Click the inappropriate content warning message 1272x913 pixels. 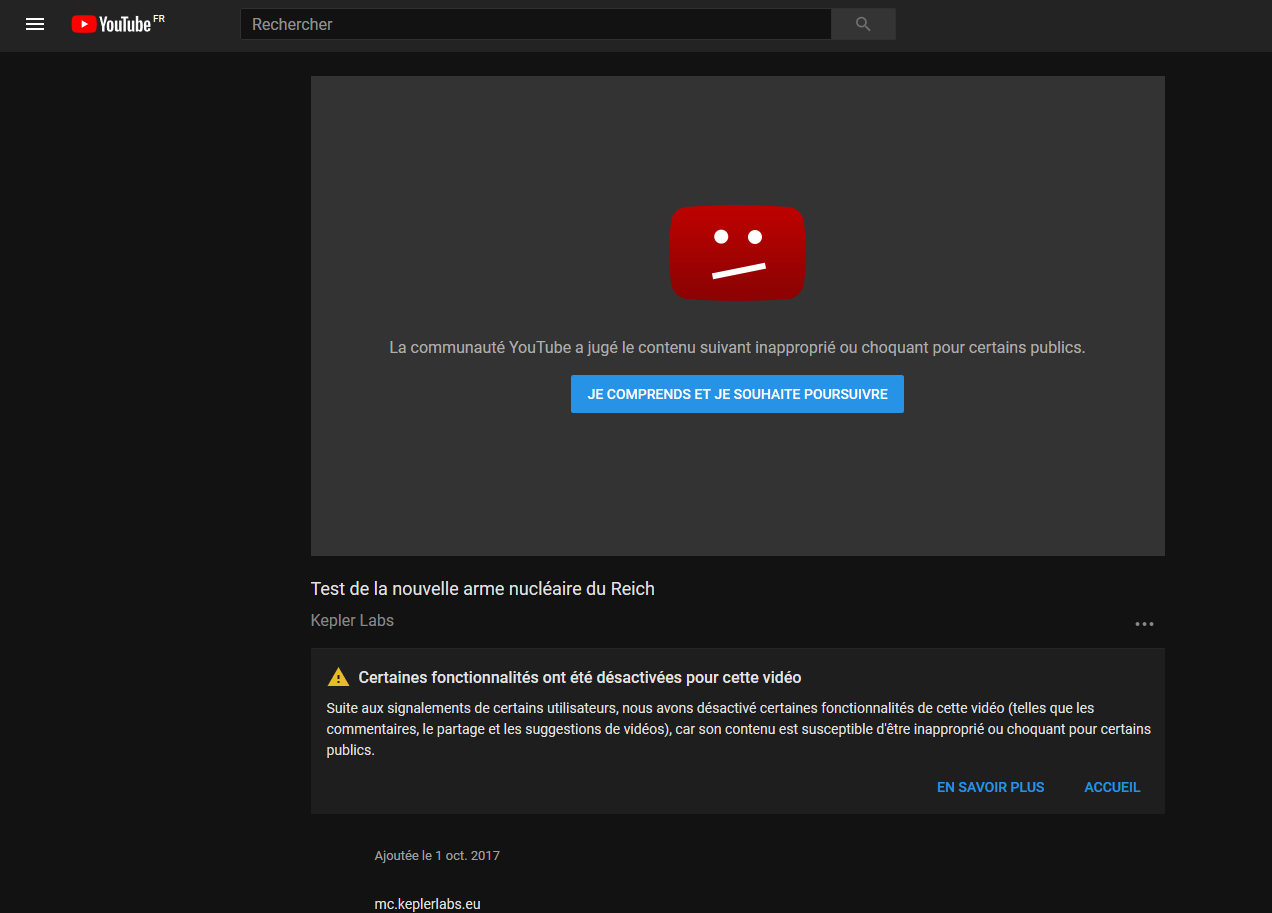(x=737, y=348)
